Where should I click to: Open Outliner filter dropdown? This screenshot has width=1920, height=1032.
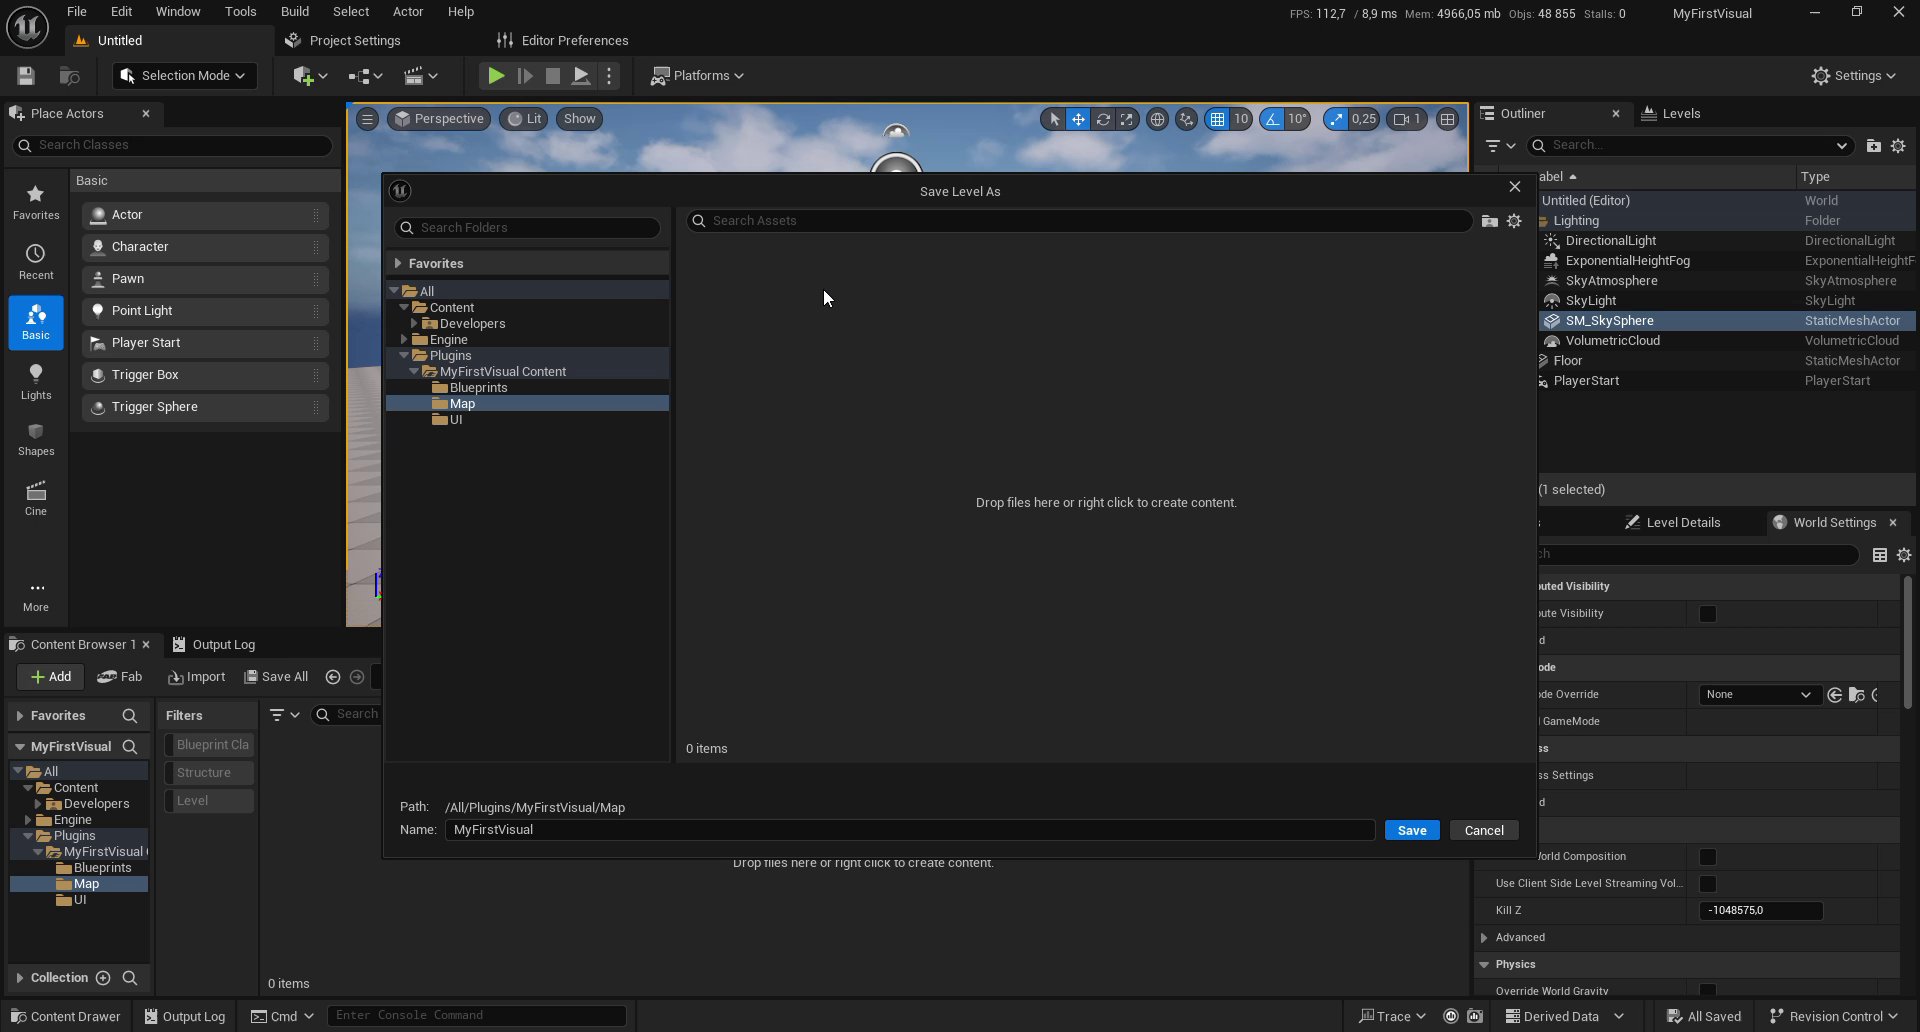coord(1500,146)
